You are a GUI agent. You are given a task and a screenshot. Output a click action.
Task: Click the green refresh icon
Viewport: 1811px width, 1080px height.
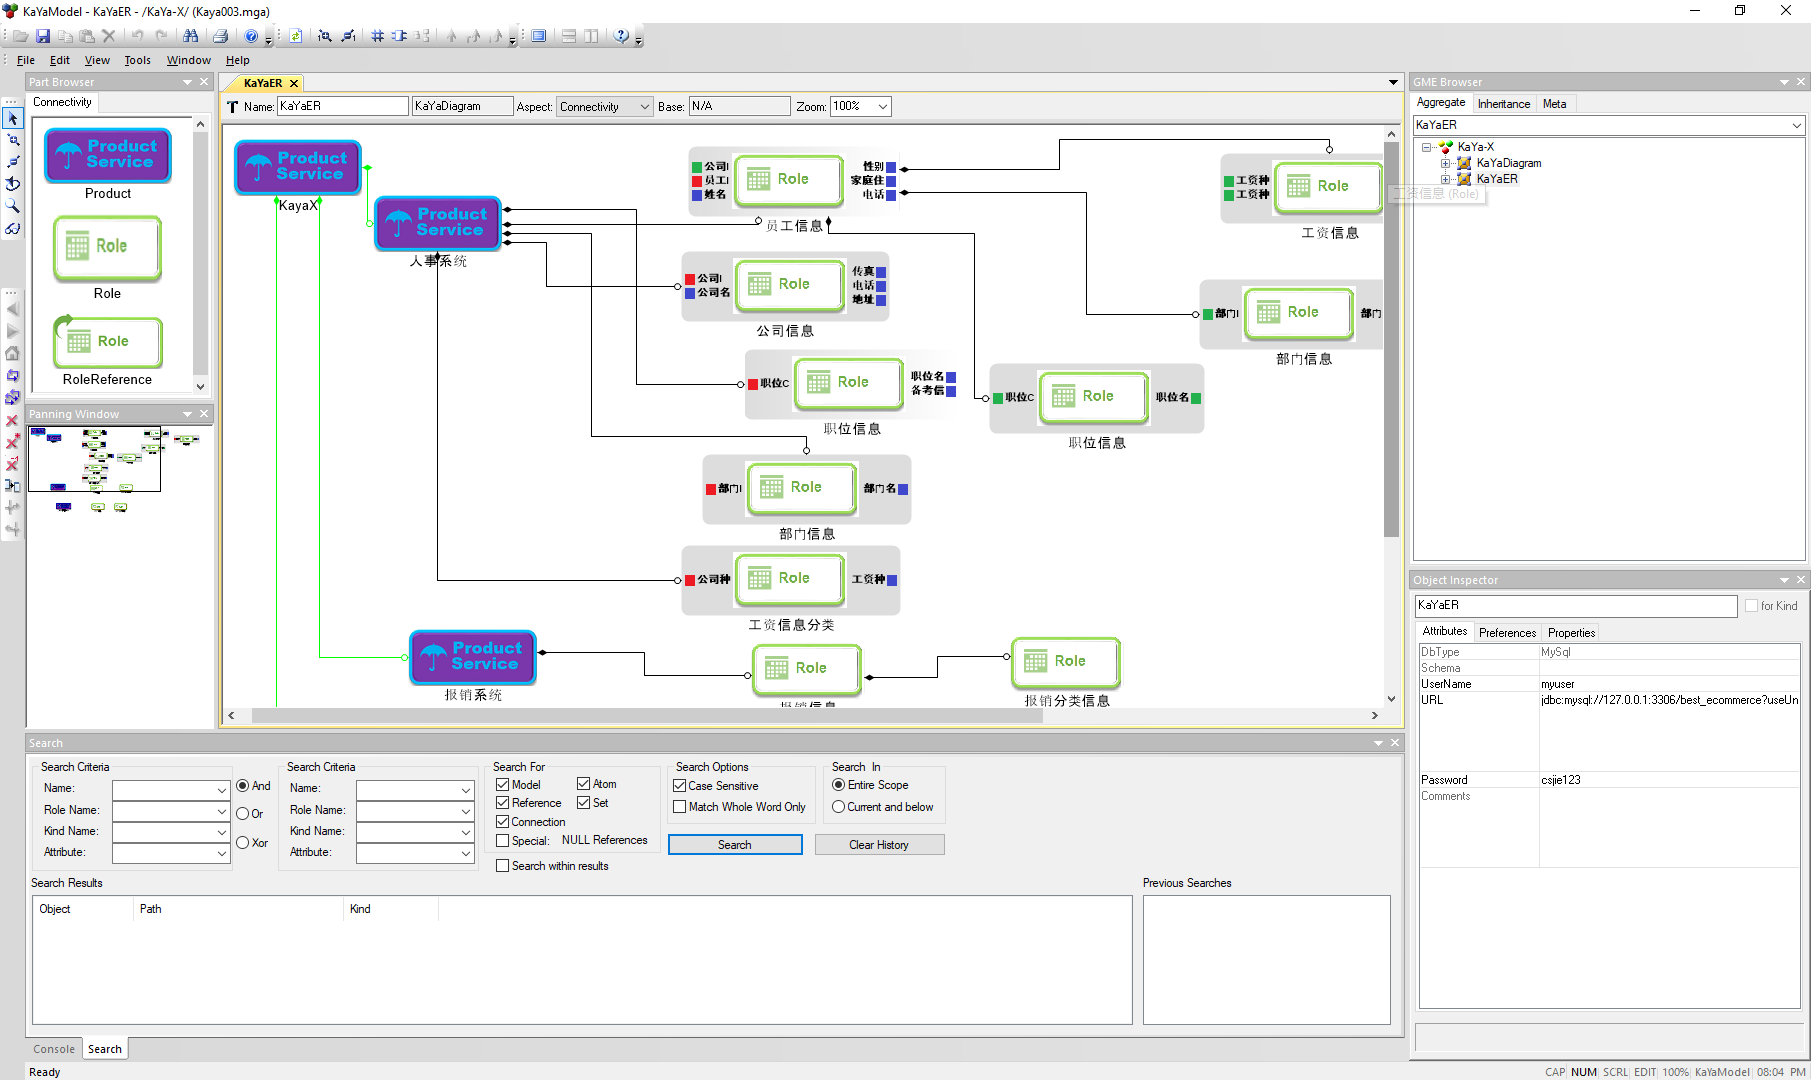296,36
